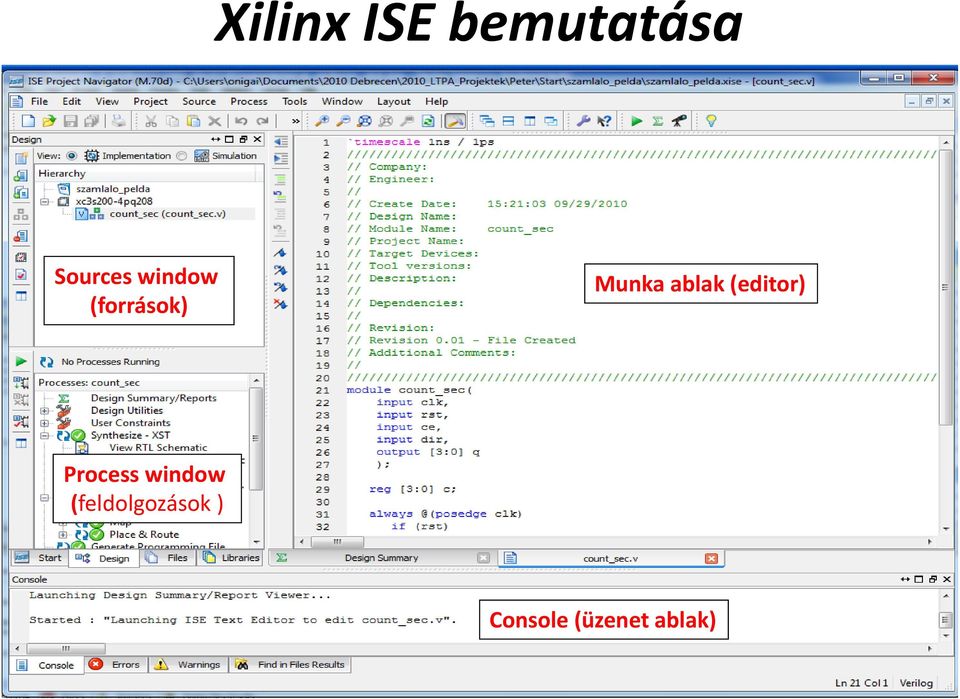Click the New file toolbar icon
The image size is (960, 699).
(x=28, y=121)
